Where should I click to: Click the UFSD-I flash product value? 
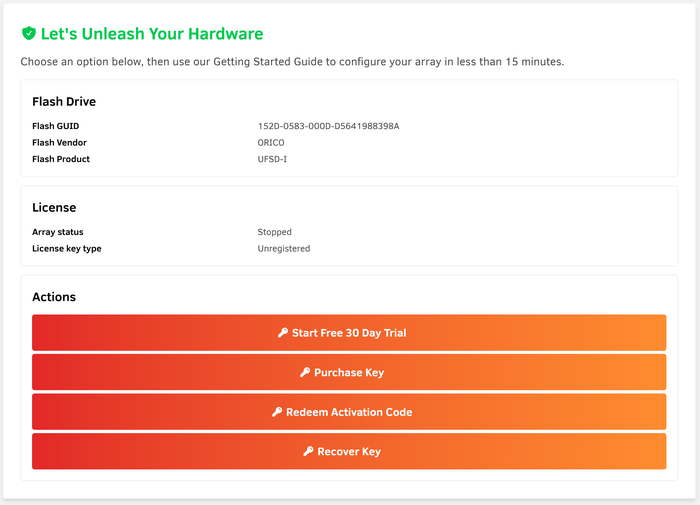coord(272,159)
